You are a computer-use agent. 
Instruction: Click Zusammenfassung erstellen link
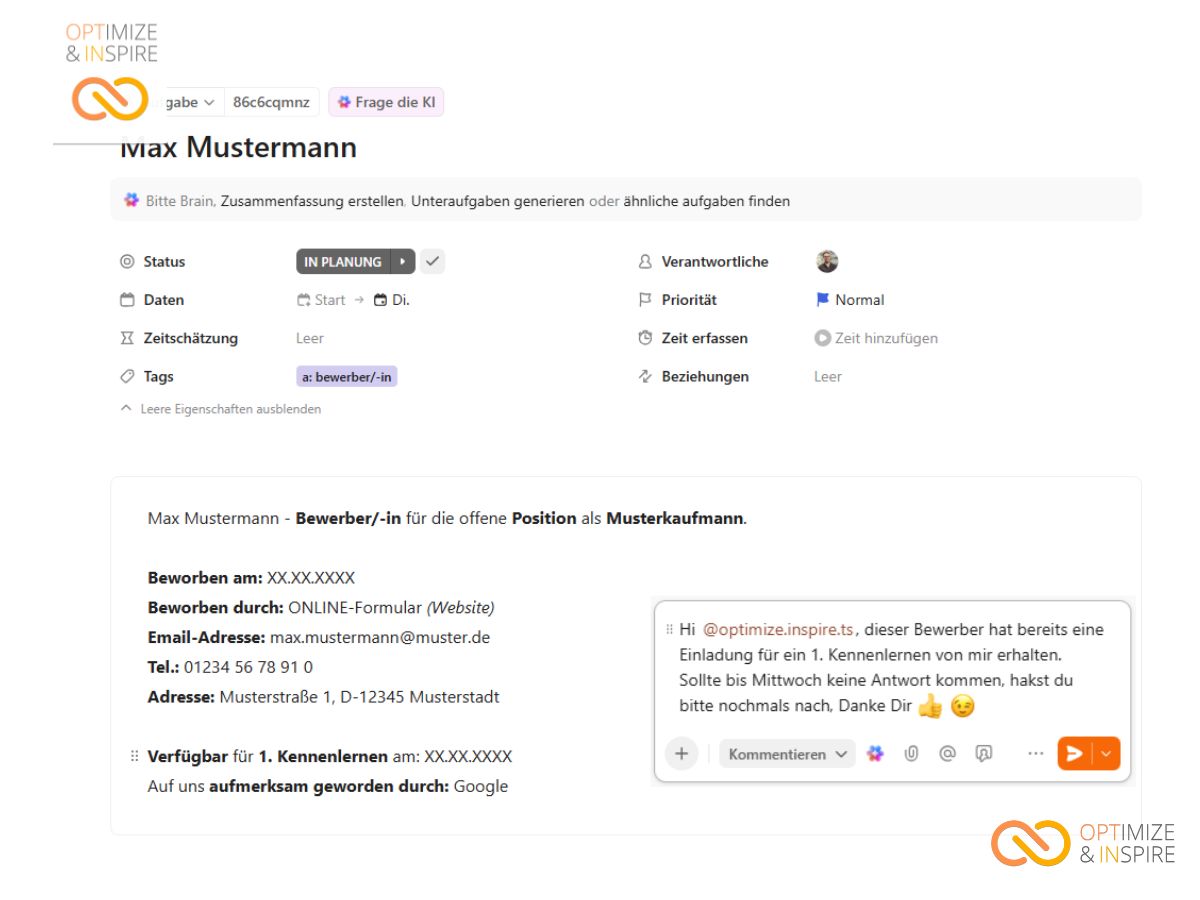(312, 201)
